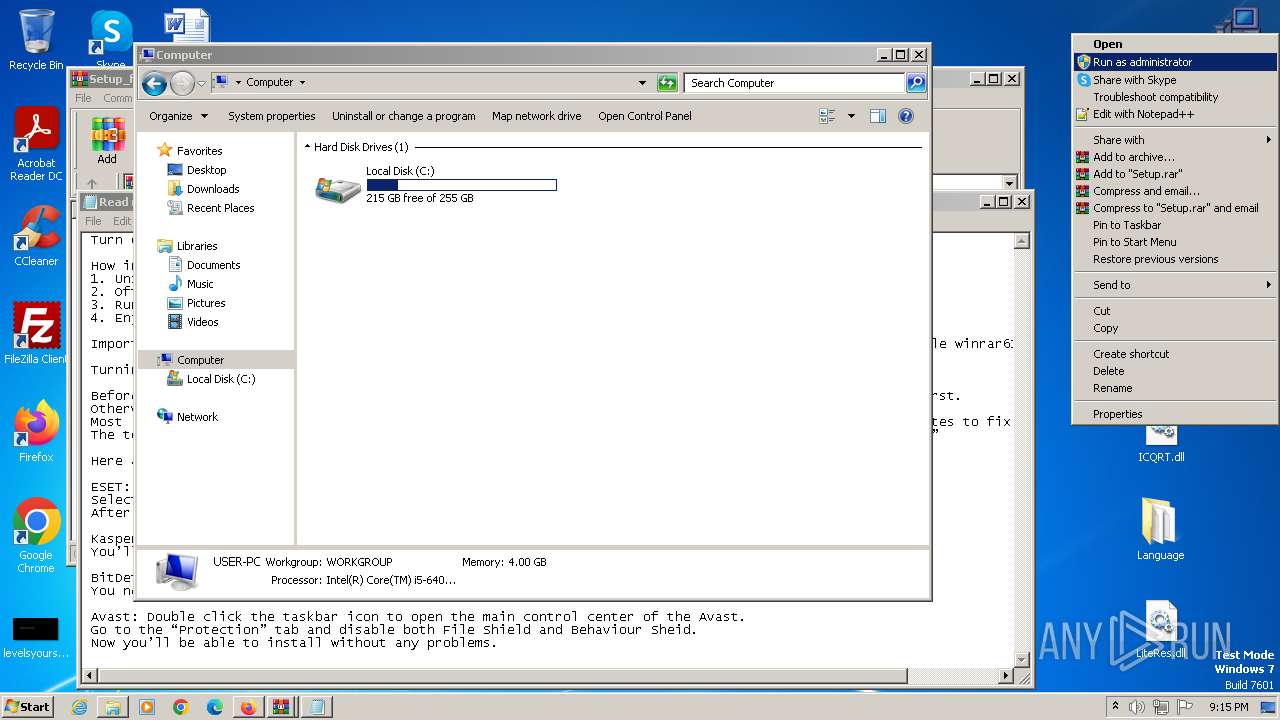This screenshot has height=720, width=1280.
Task: Choose Run as administrator
Action: point(1174,62)
